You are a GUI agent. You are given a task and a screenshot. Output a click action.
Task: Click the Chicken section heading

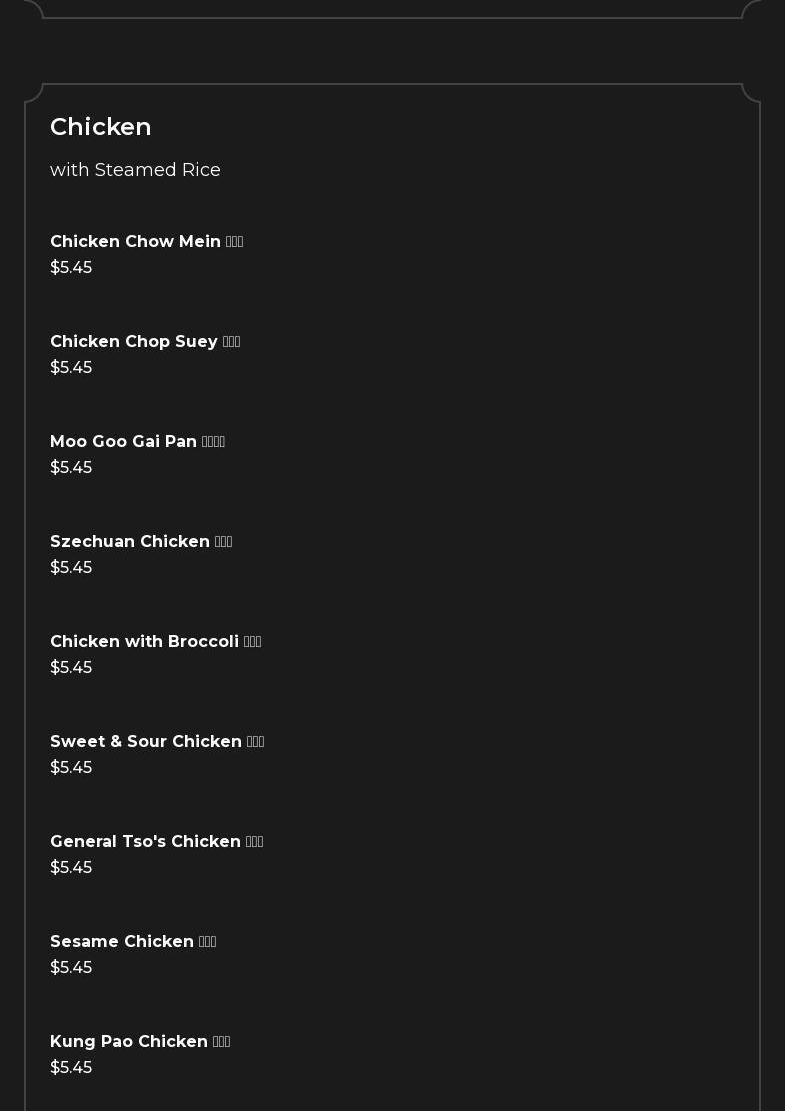101,127
